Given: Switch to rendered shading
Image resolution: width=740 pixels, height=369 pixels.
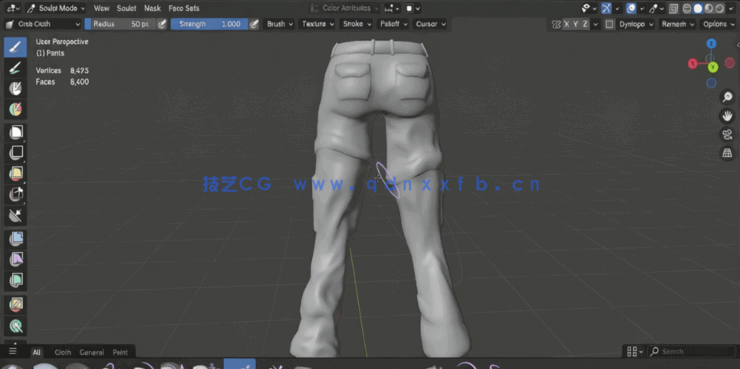Looking at the screenshot, I should click(719, 8).
